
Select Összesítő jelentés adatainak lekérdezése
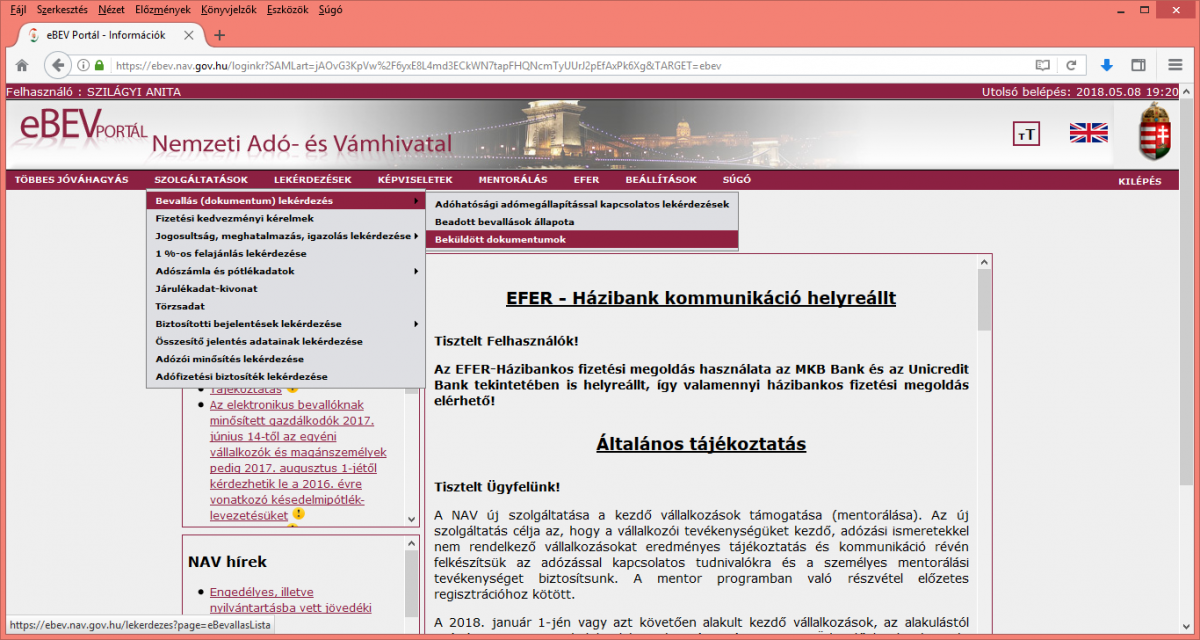tap(286, 341)
